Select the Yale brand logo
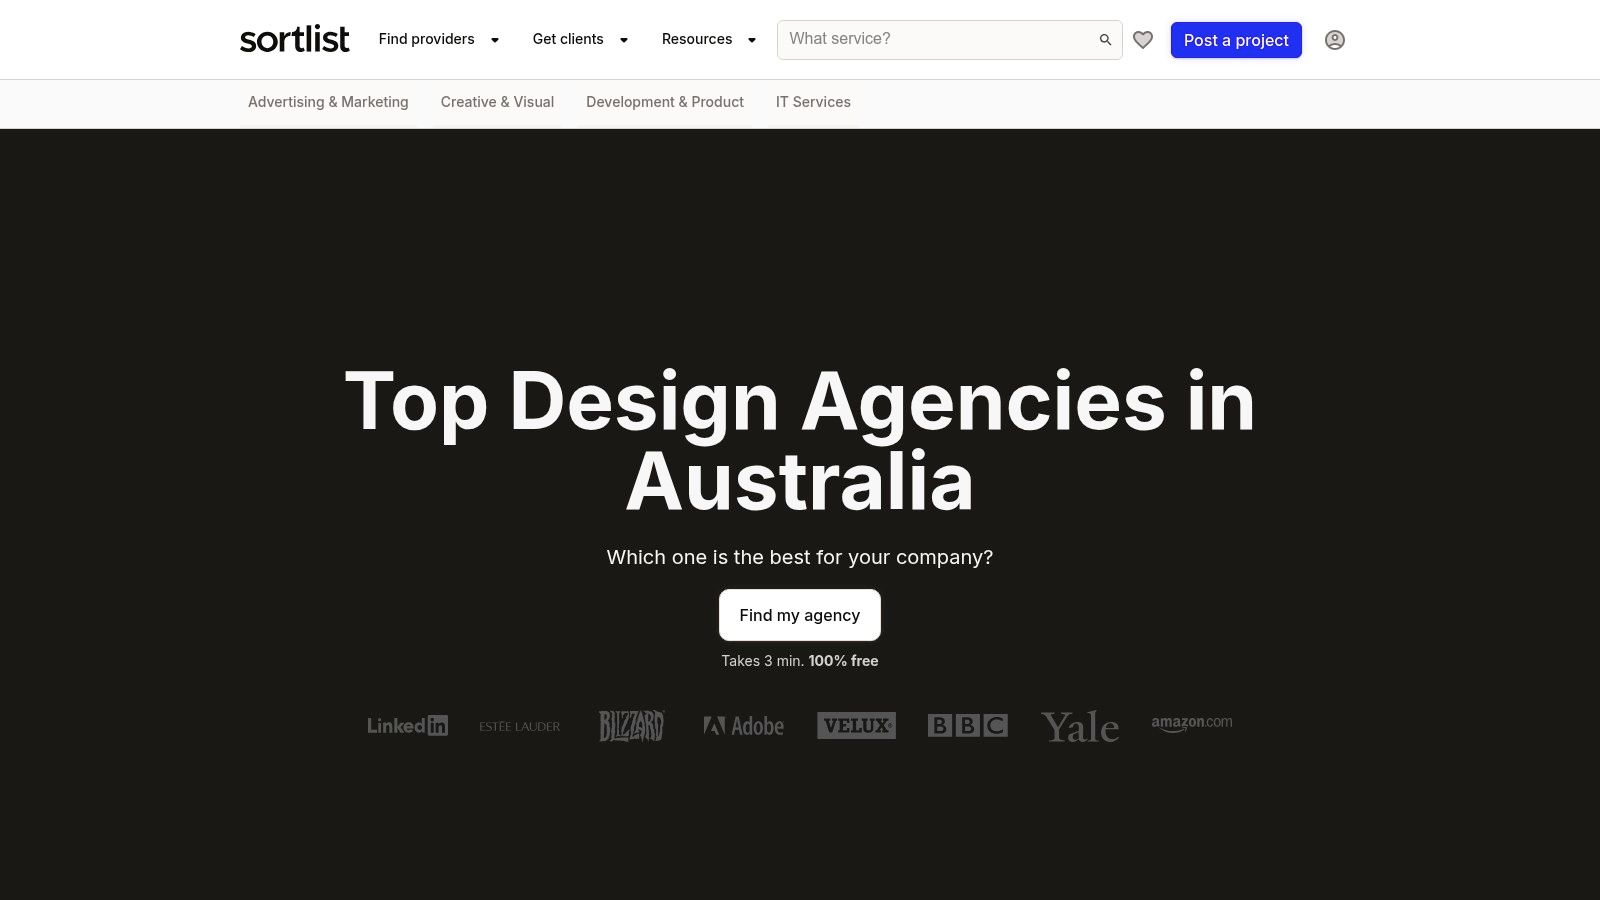 tap(1081, 727)
